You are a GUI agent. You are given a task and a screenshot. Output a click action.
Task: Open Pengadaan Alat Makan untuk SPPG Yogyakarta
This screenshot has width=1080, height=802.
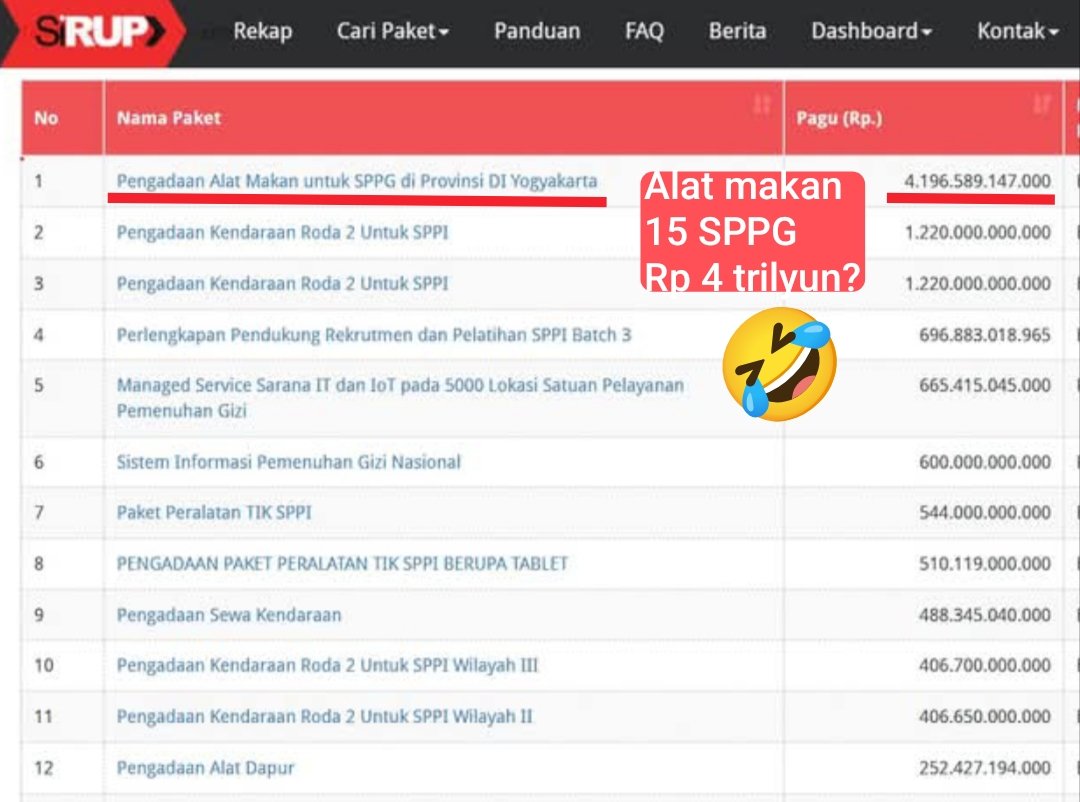pos(357,181)
